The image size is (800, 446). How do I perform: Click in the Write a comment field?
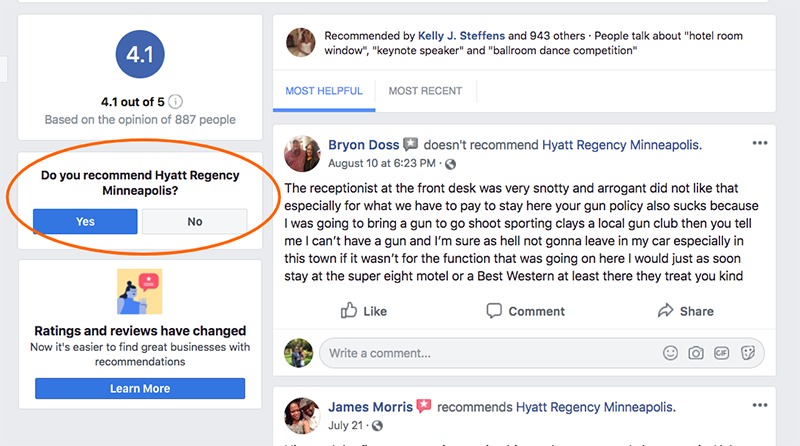(x=490, y=353)
